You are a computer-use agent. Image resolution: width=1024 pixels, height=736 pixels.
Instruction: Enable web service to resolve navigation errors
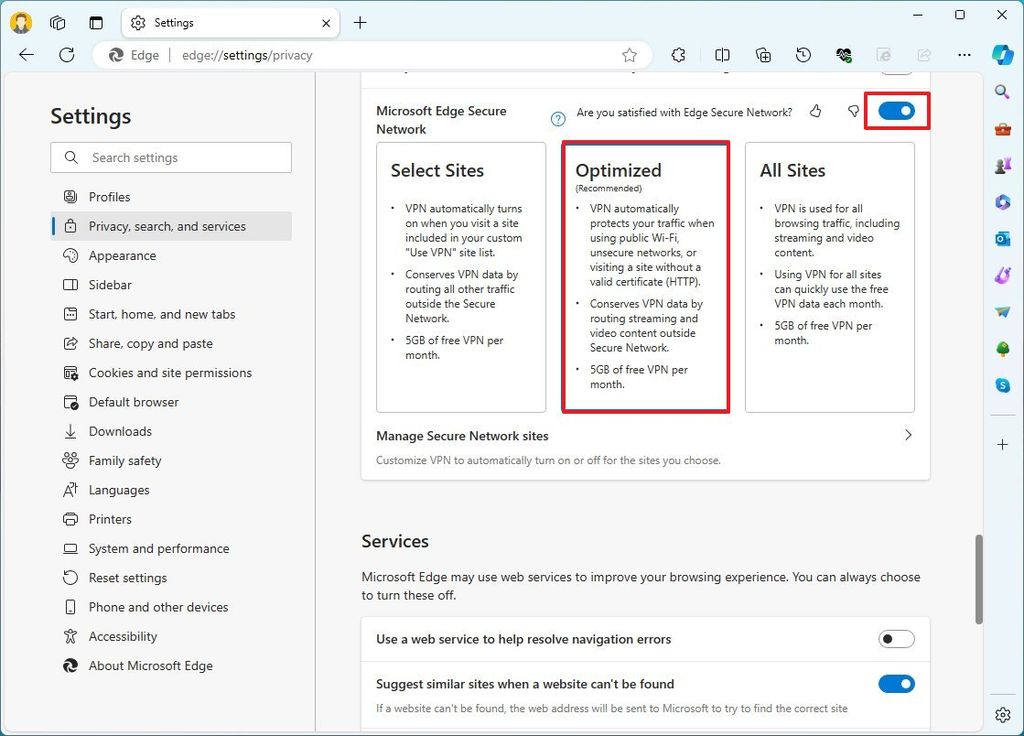click(x=896, y=639)
